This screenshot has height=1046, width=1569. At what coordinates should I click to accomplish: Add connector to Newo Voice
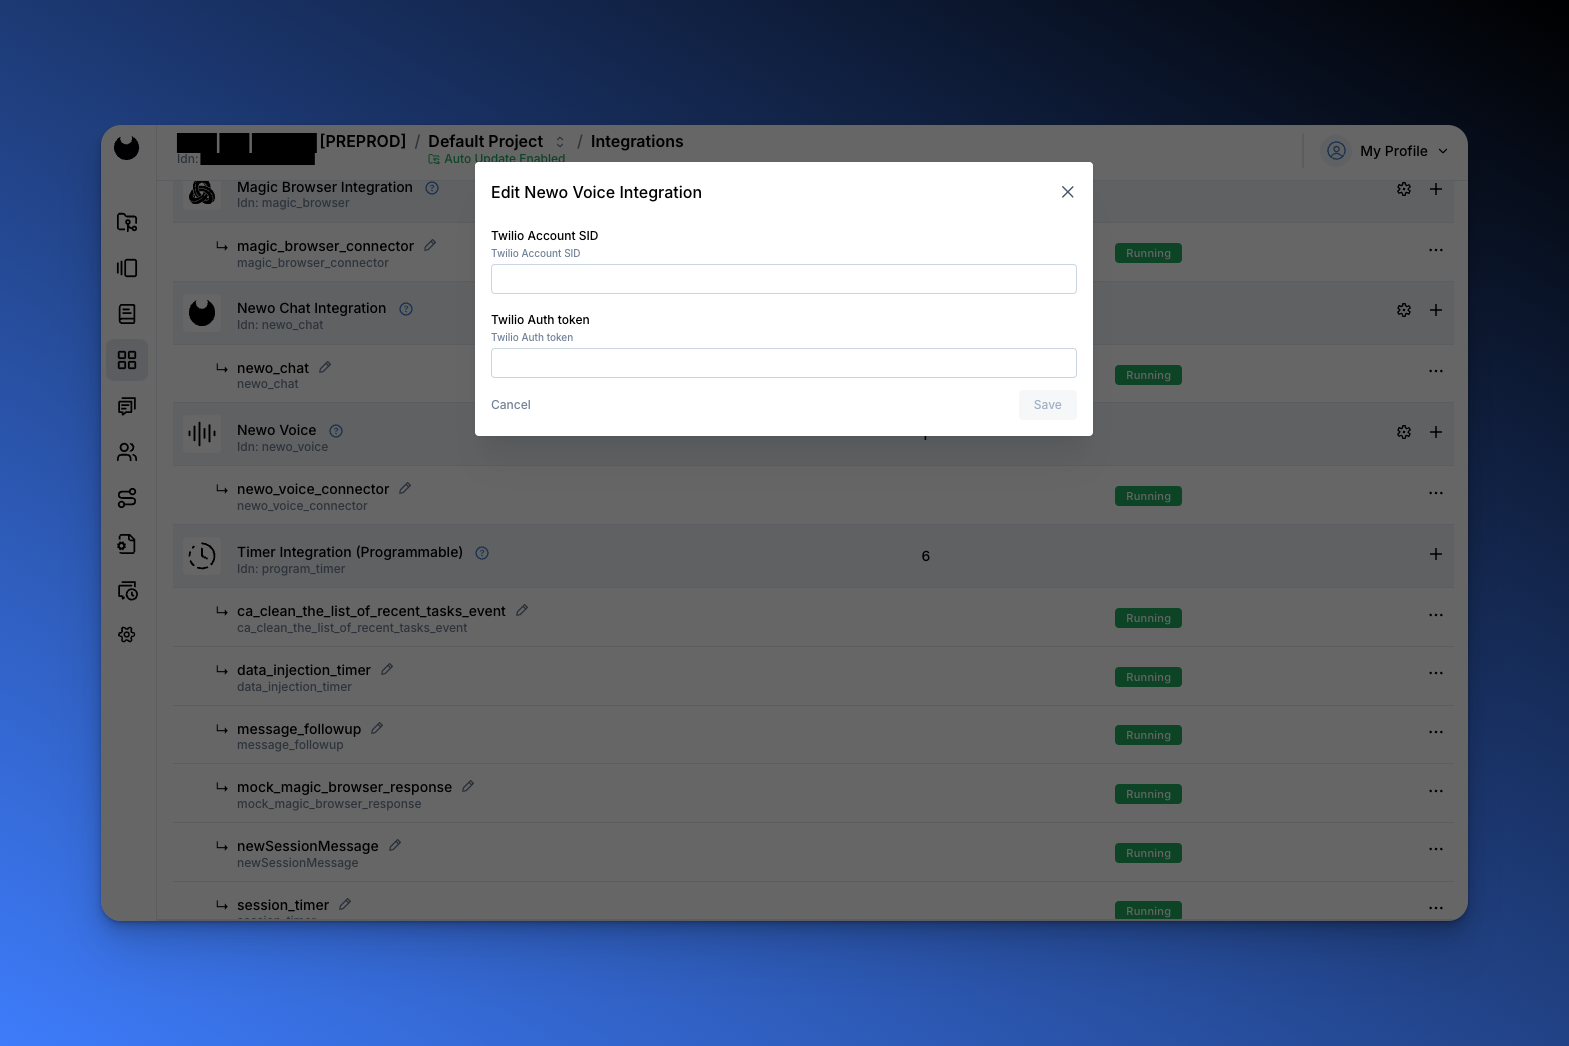pos(1436,432)
